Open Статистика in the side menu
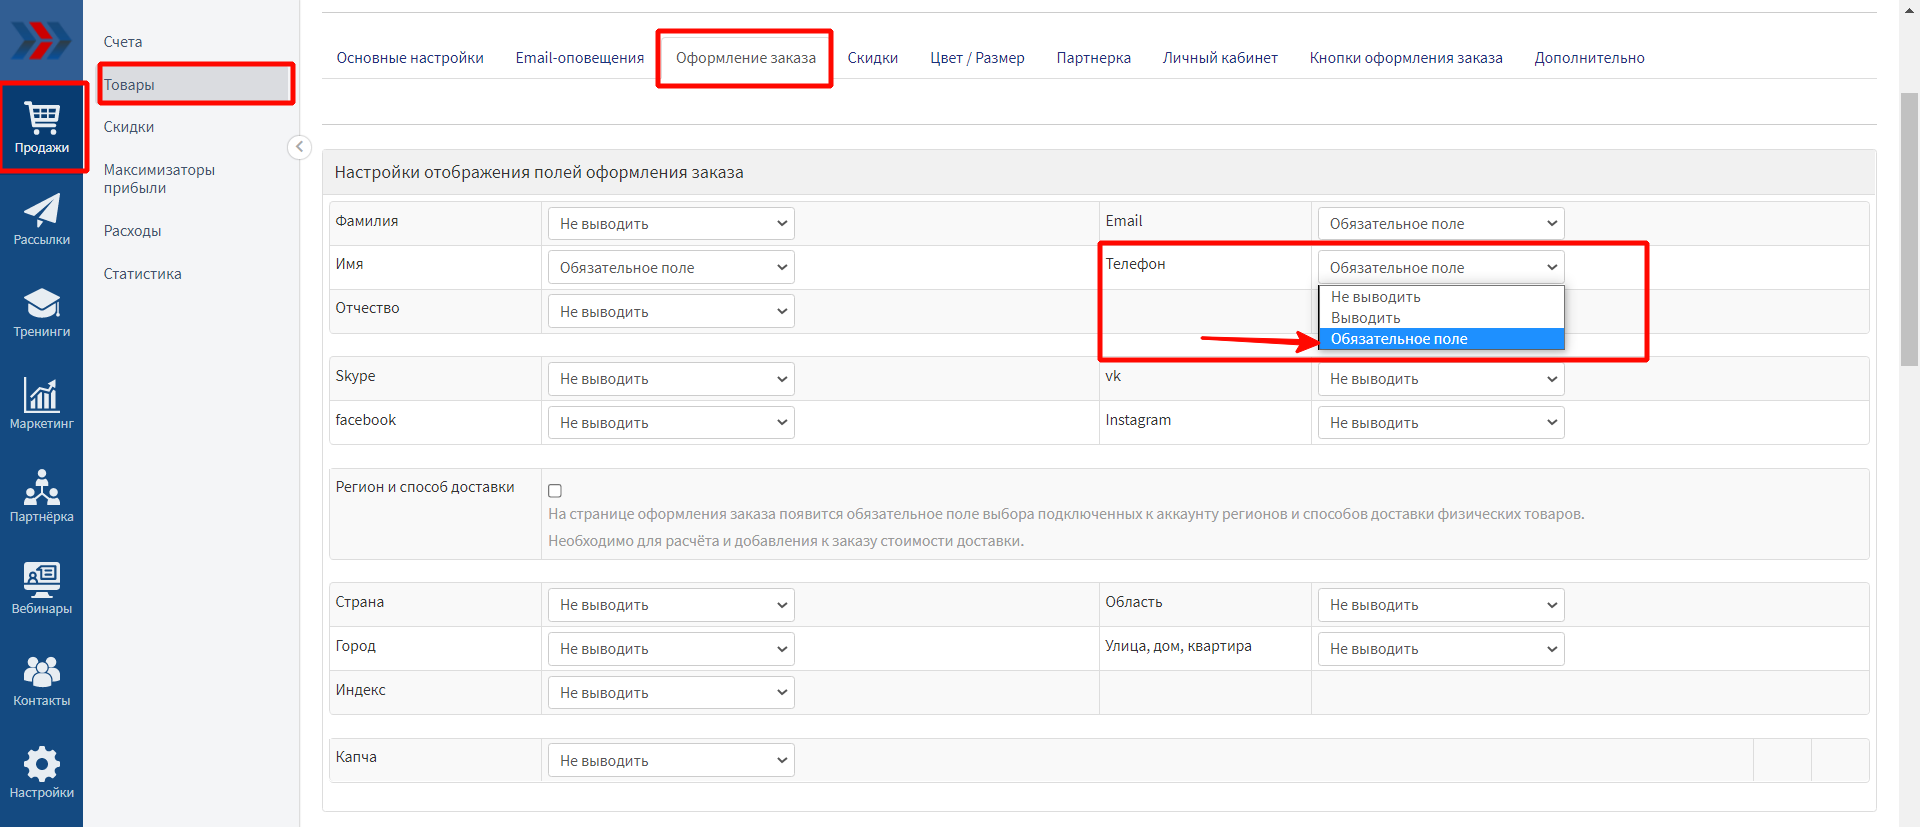 coord(143,274)
